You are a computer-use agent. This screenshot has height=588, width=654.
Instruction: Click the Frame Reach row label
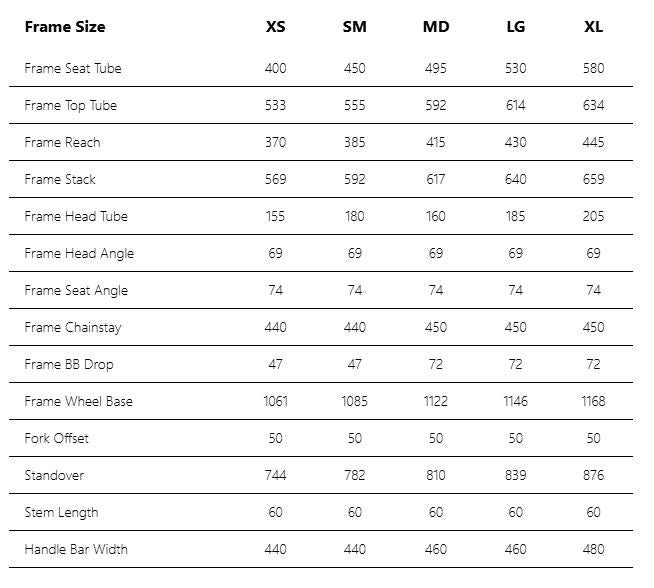(x=63, y=142)
